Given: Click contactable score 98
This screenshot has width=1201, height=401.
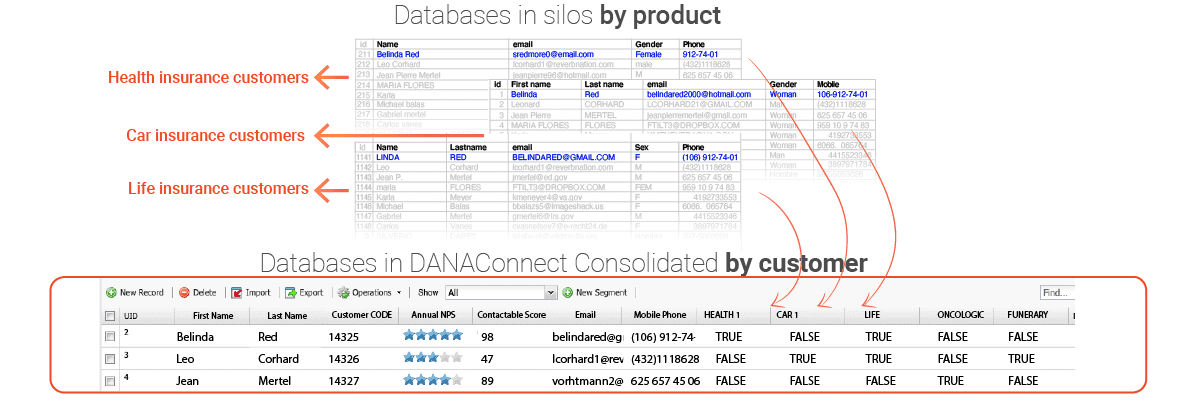Looking at the screenshot, I should point(487,338).
